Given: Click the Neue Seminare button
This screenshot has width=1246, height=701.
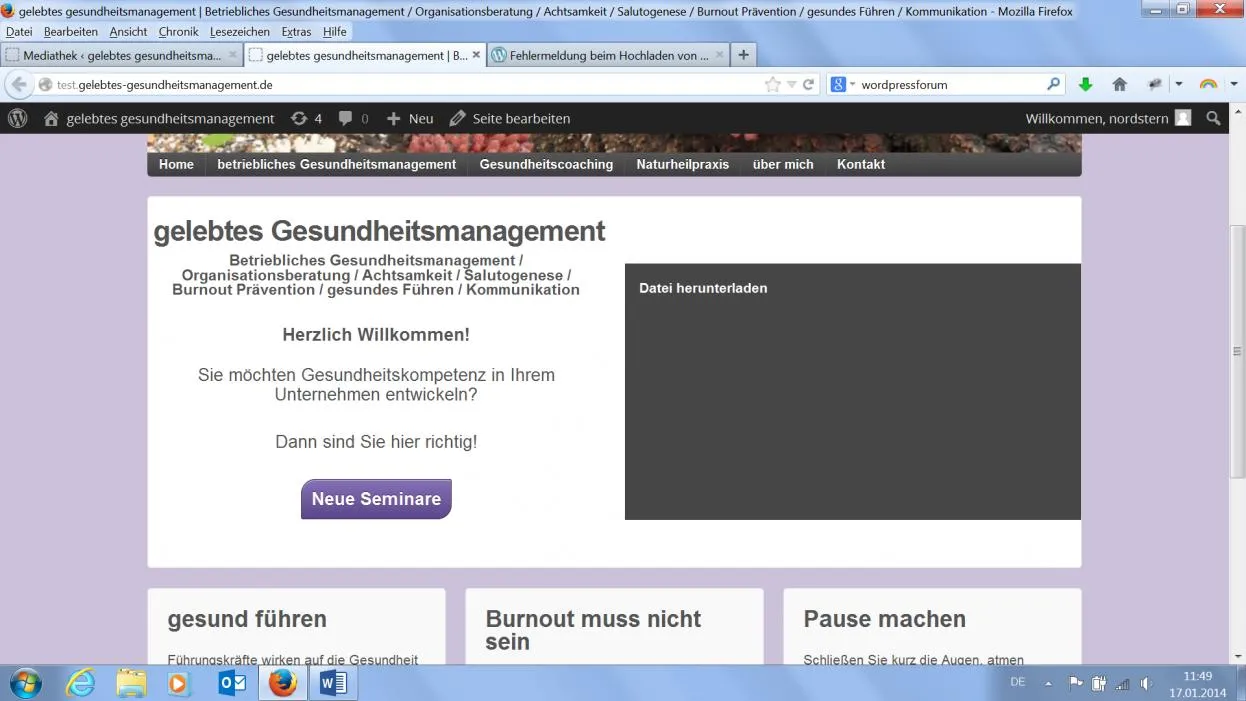Looking at the screenshot, I should point(376,499).
